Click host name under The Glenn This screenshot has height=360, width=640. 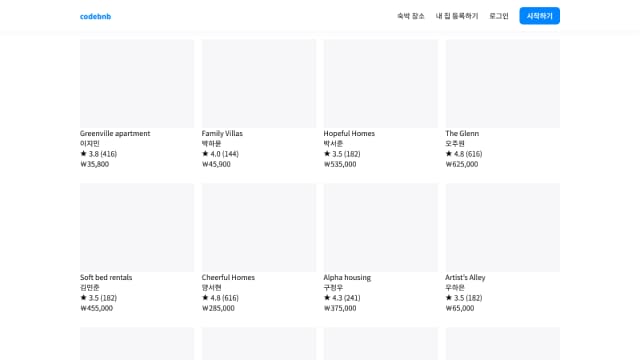(x=455, y=144)
